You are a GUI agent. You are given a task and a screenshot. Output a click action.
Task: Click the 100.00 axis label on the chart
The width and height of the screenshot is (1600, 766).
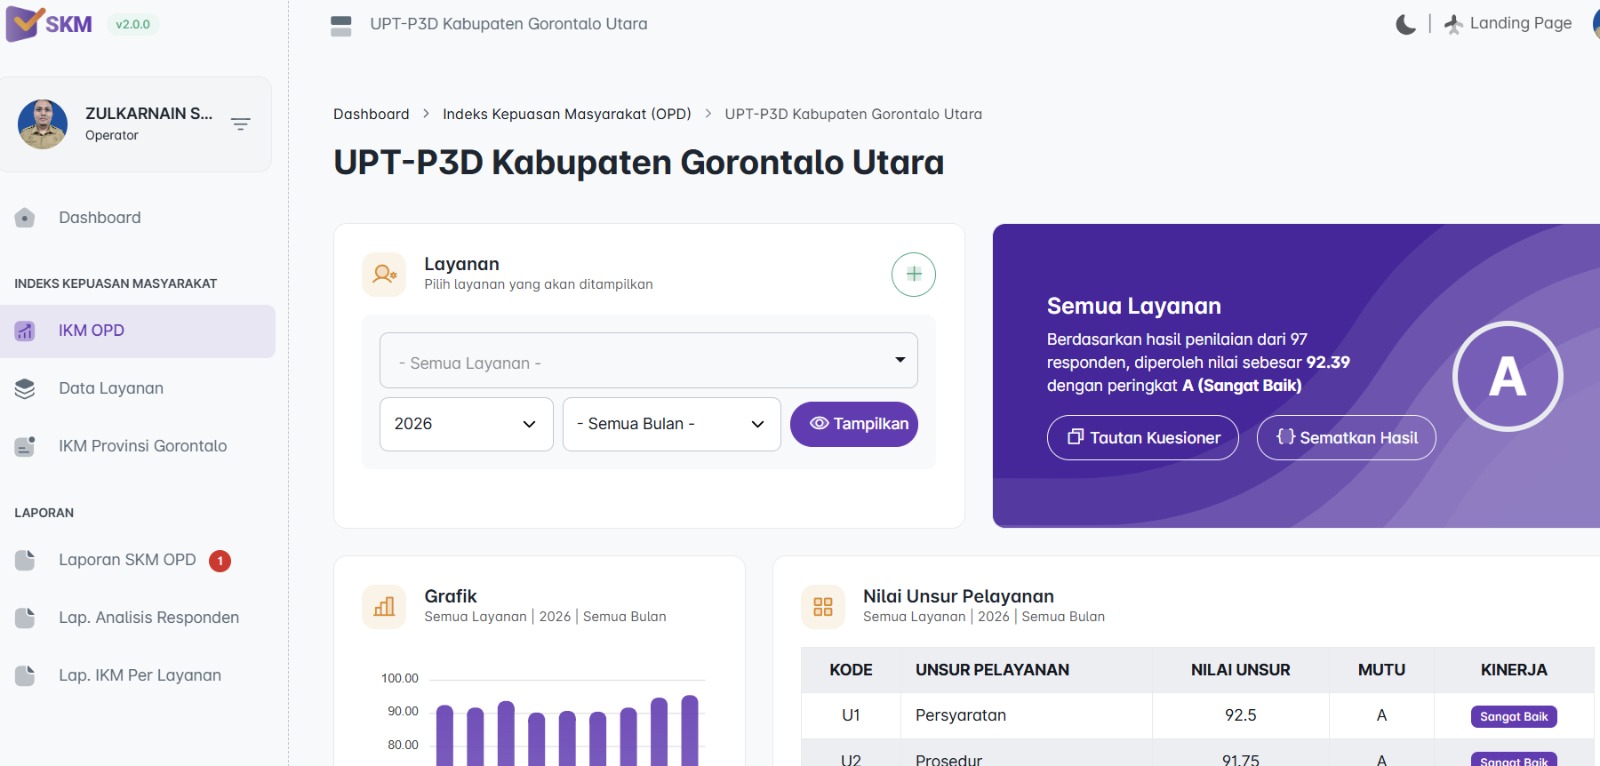click(x=400, y=678)
